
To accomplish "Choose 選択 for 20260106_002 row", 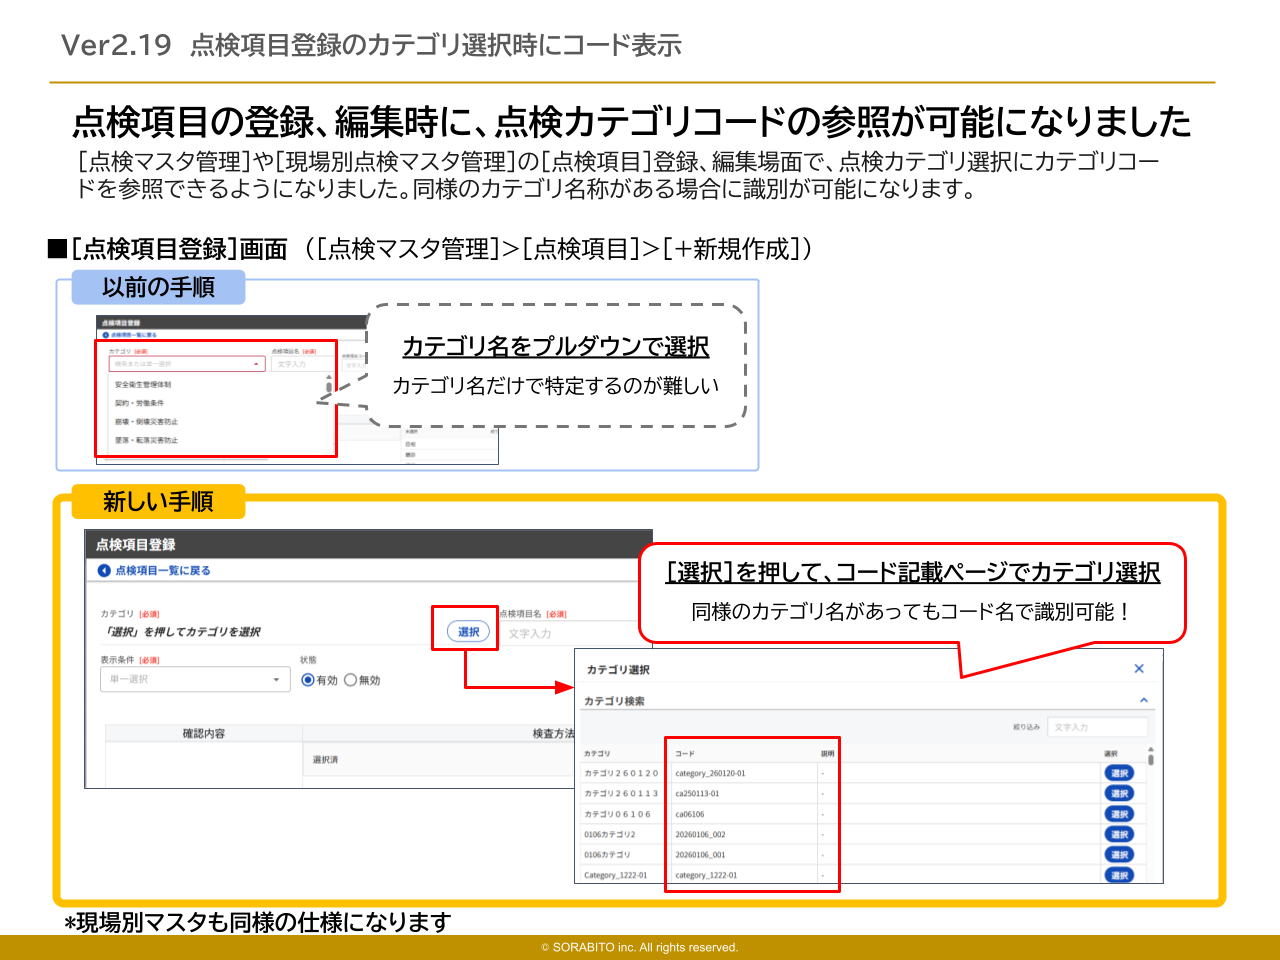I will pyautogui.click(x=1119, y=834).
